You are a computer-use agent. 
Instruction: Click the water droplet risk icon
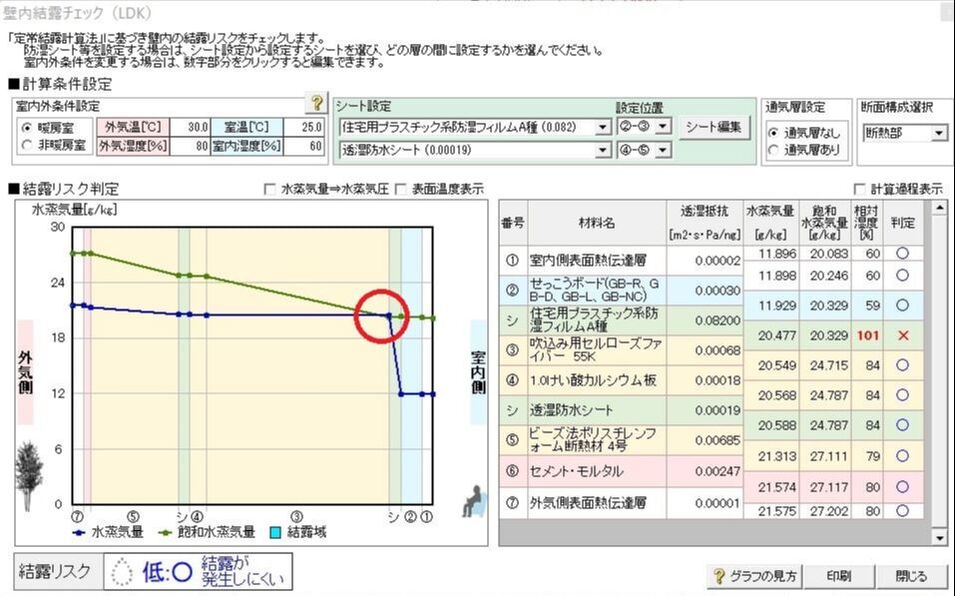pos(122,572)
